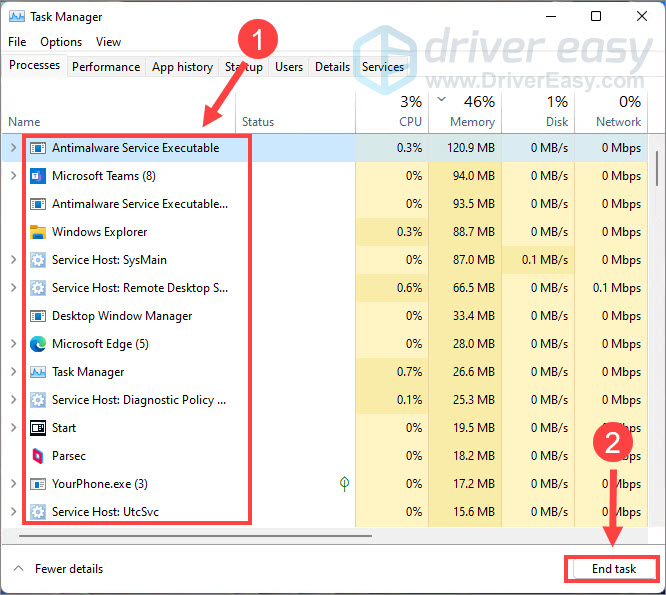Click the 0.1 MB/s disk cell

pyautogui.click(x=538, y=260)
